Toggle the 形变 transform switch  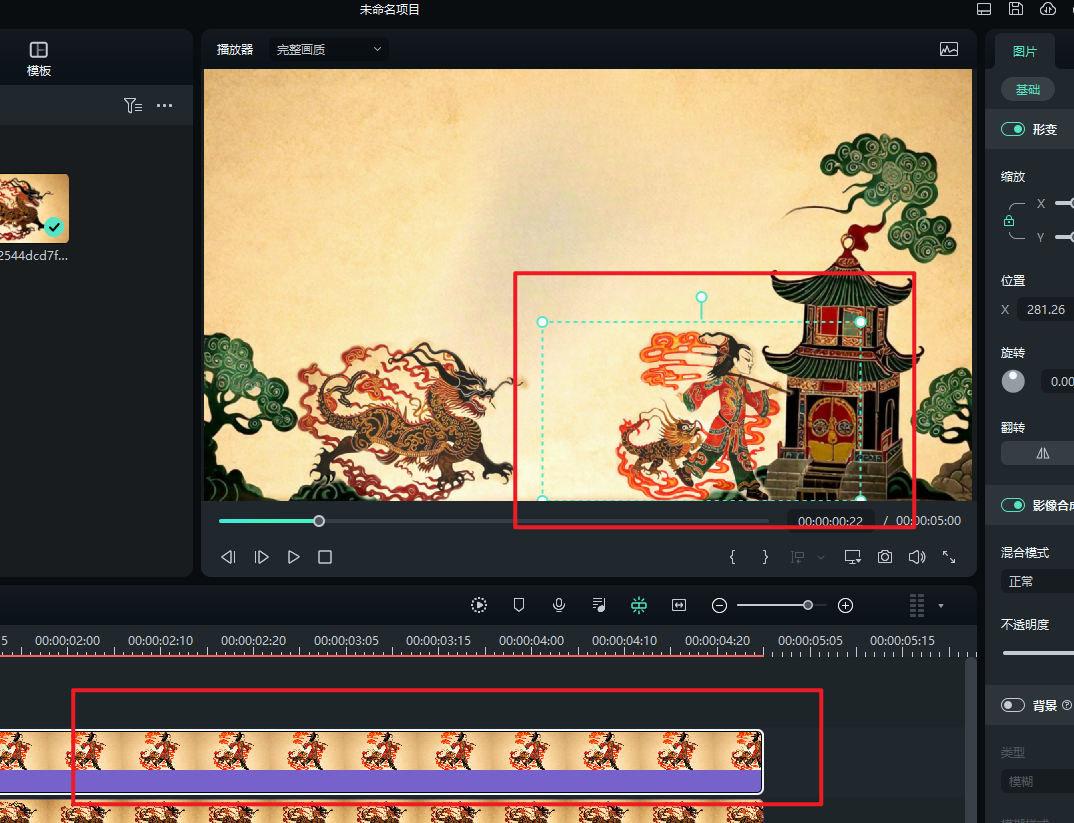coord(1013,129)
